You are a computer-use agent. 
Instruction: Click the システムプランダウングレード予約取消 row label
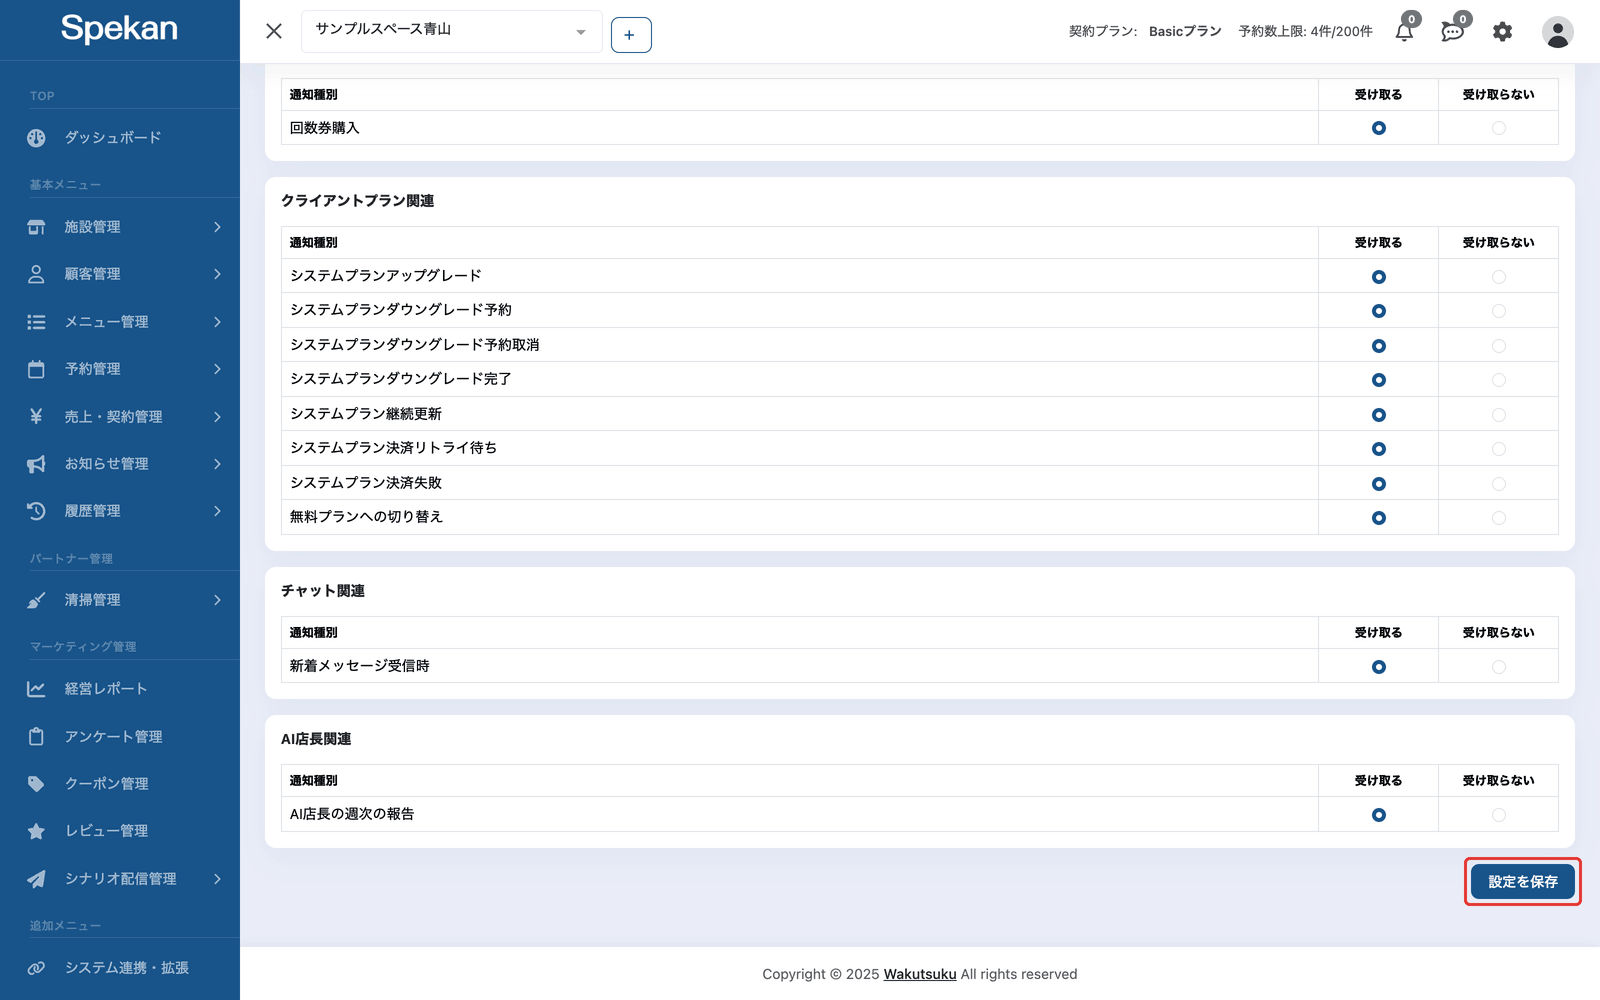[x=414, y=345]
